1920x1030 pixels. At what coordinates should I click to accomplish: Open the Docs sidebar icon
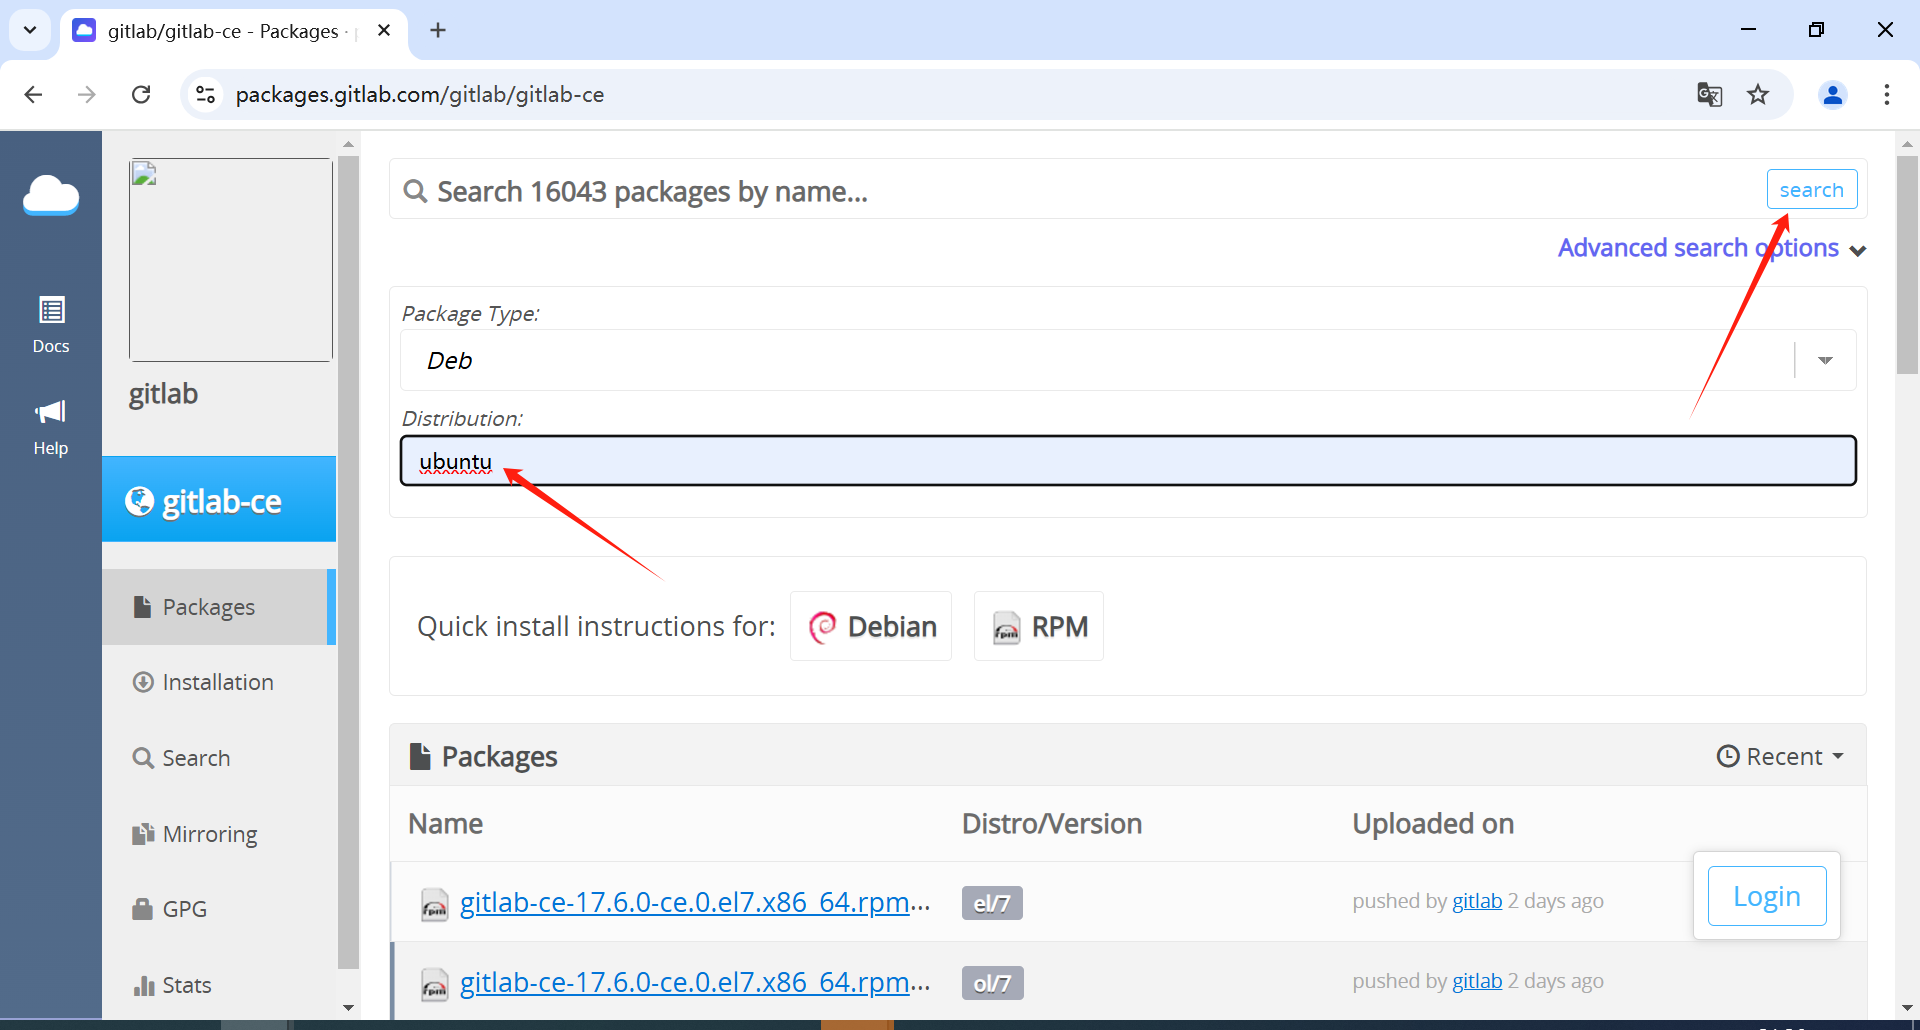[51, 325]
